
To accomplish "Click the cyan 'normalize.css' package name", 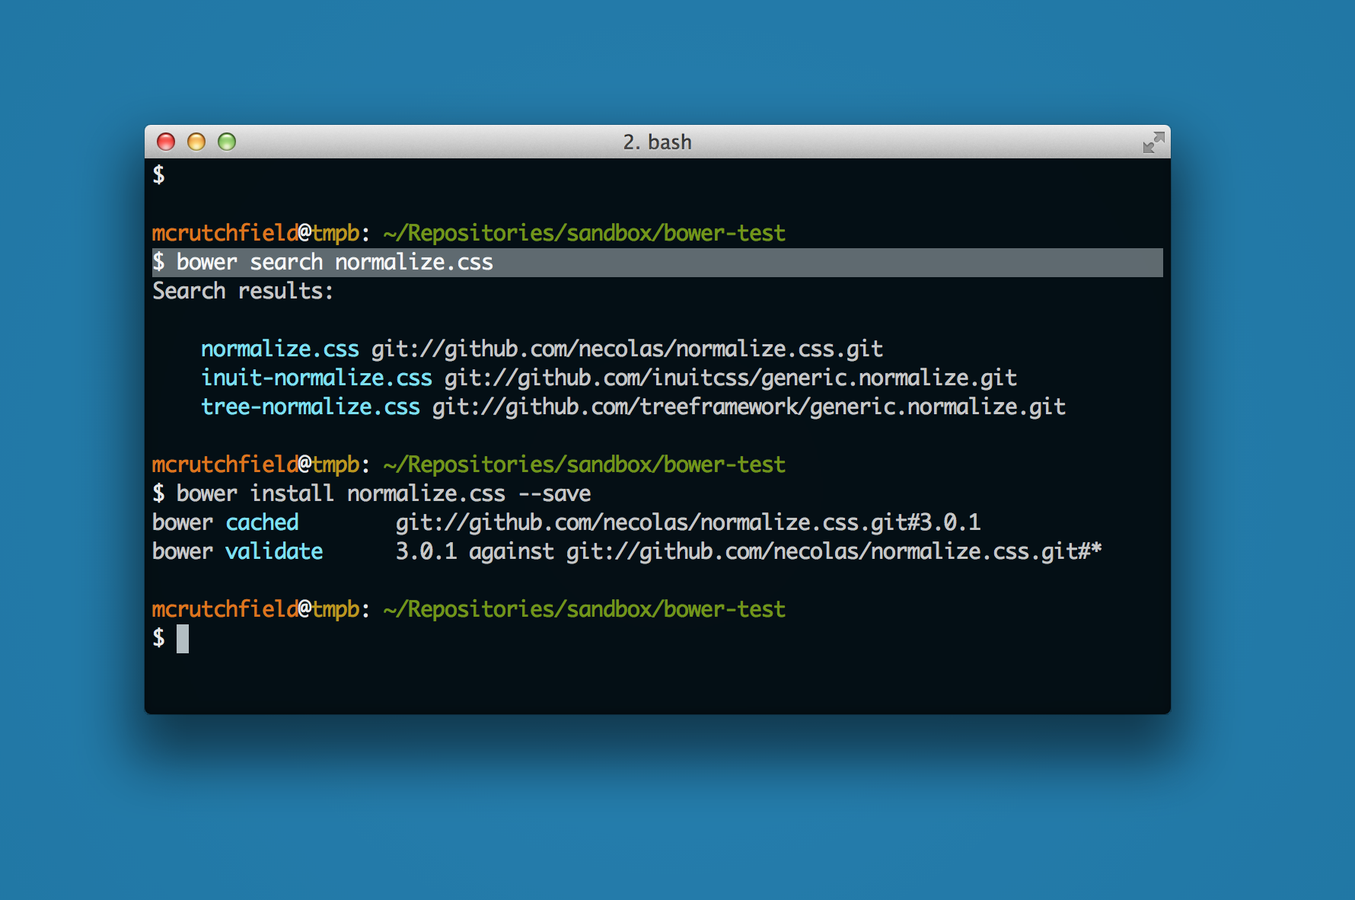I will 280,349.
